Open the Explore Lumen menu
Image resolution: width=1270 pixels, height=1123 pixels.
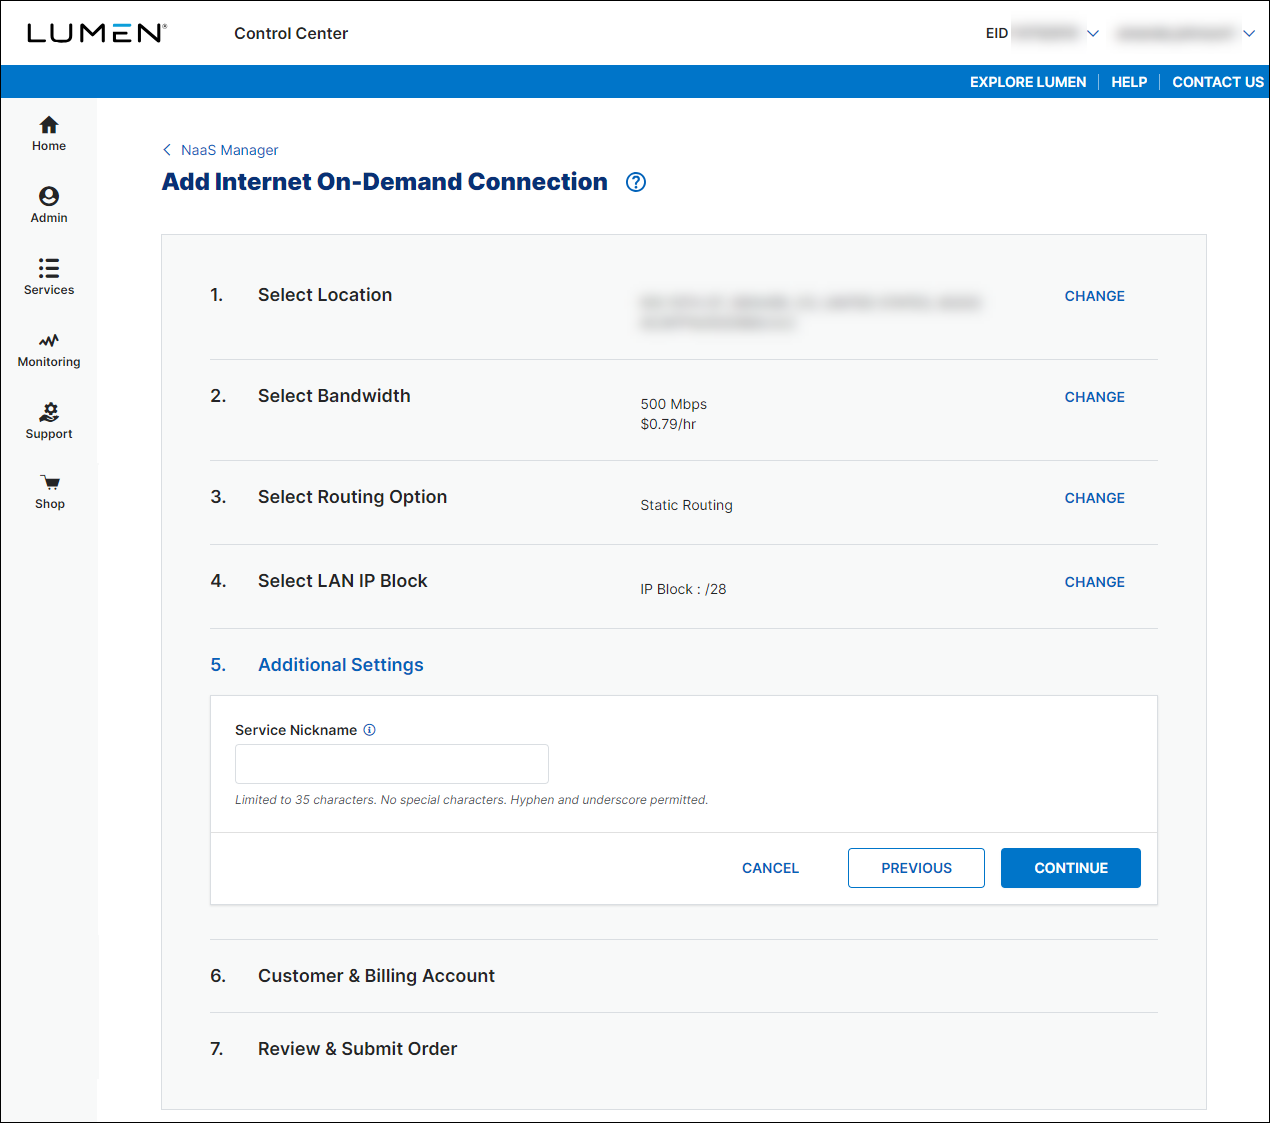coord(1028,82)
